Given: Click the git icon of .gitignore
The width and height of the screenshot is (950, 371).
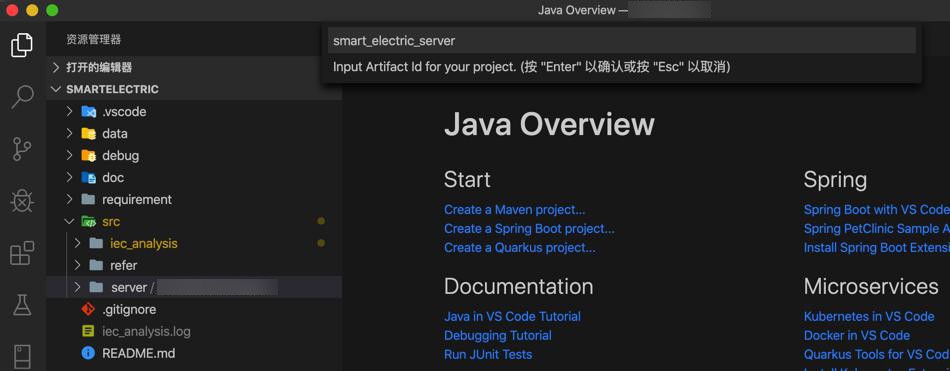Looking at the screenshot, I should [88, 309].
